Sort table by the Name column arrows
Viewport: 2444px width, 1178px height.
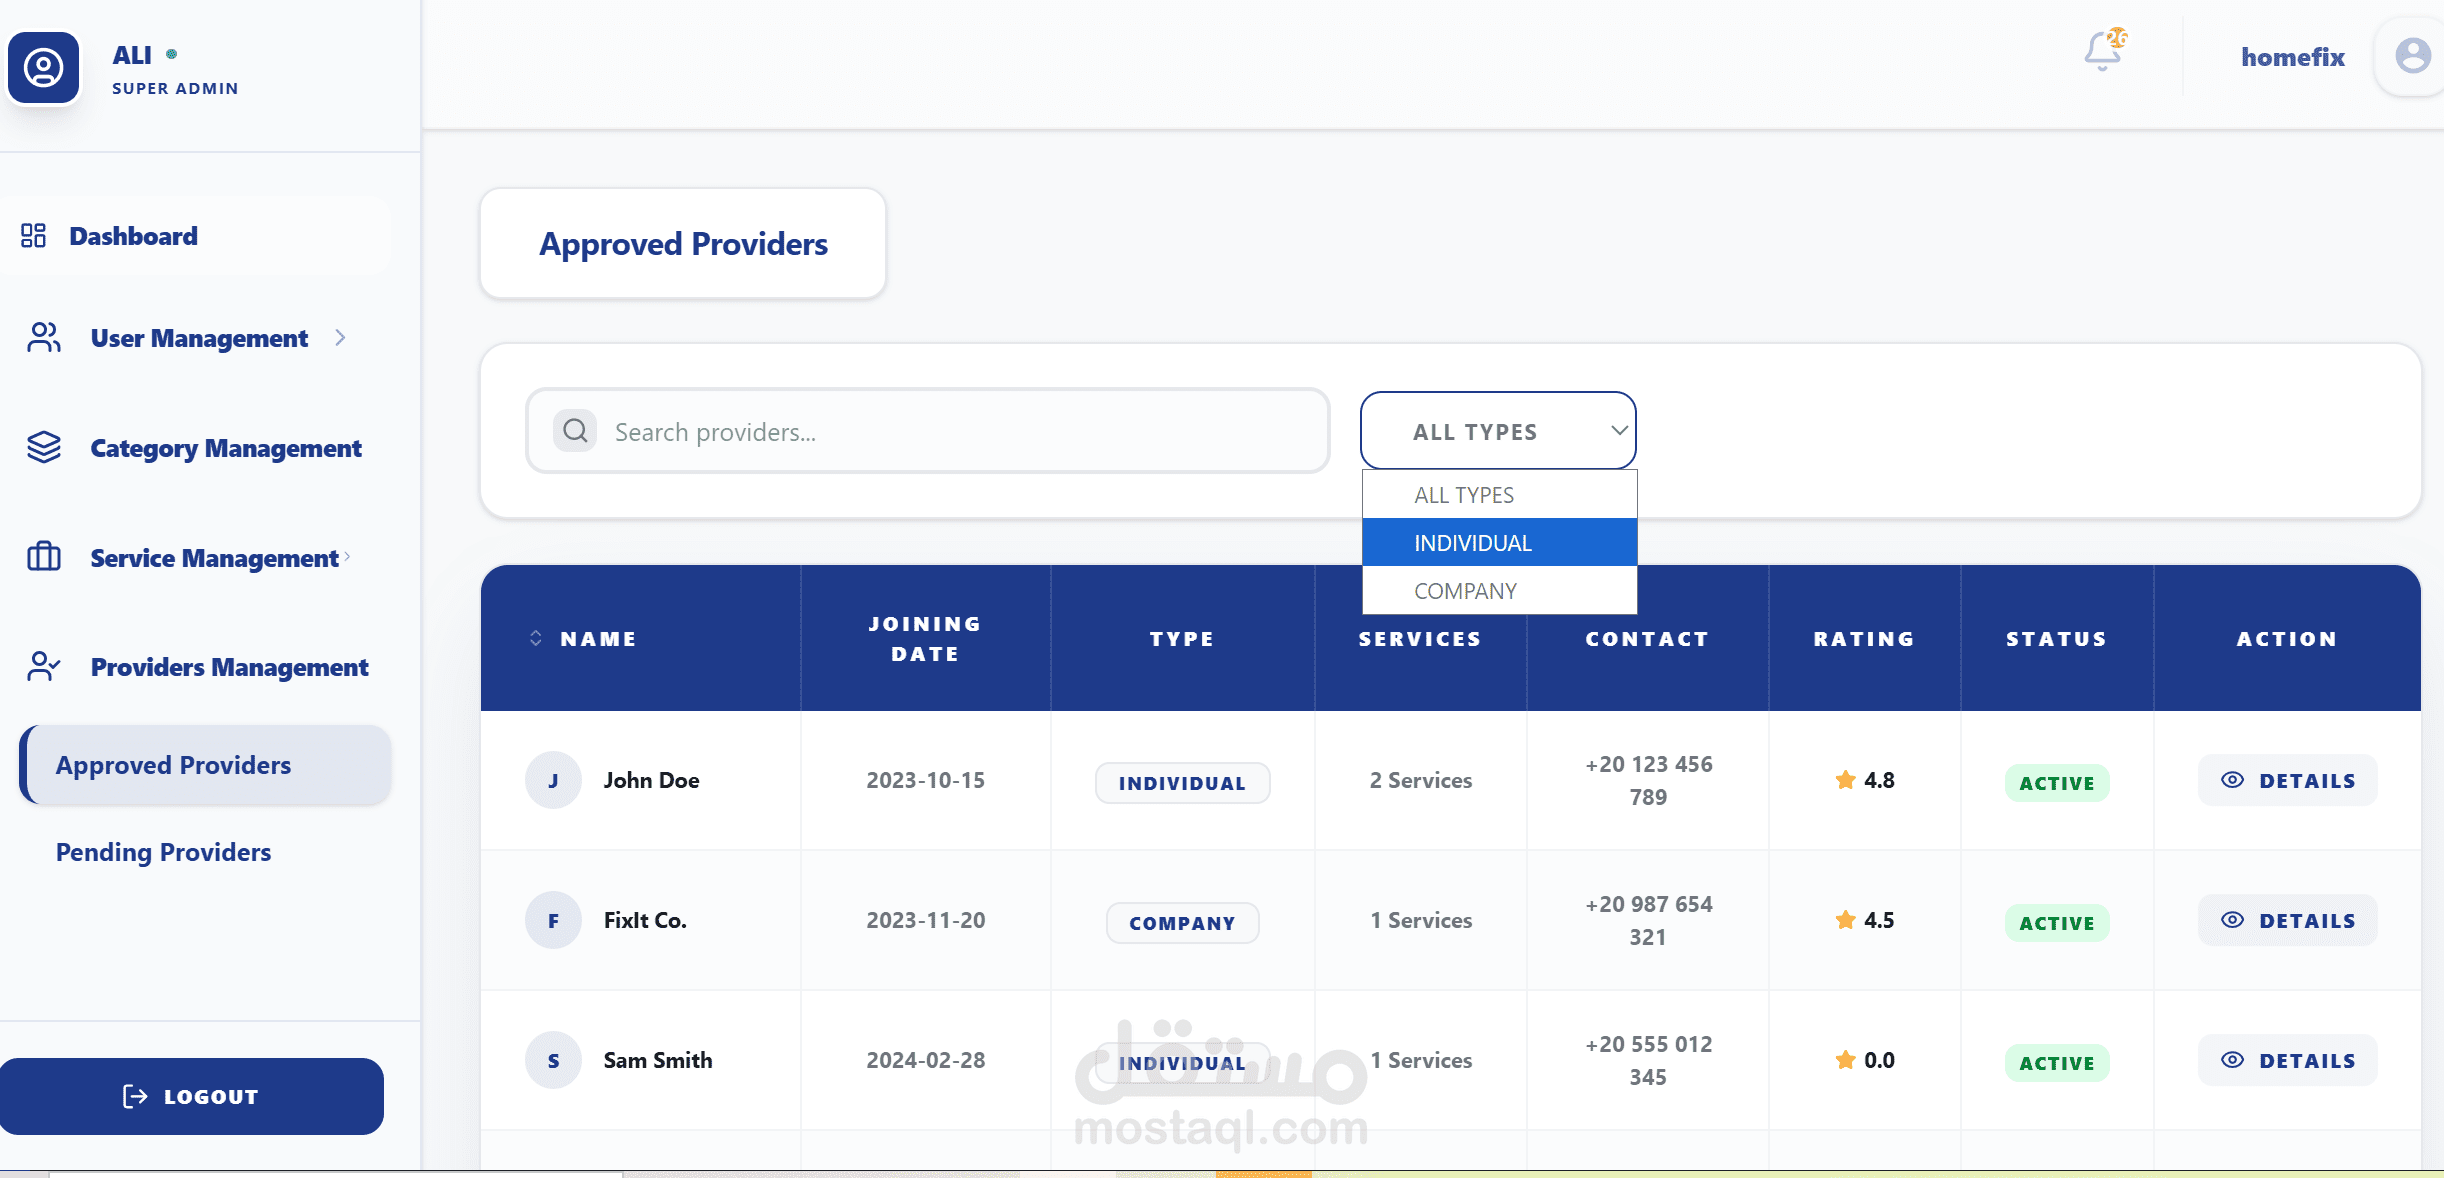pyautogui.click(x=536, y=638)
